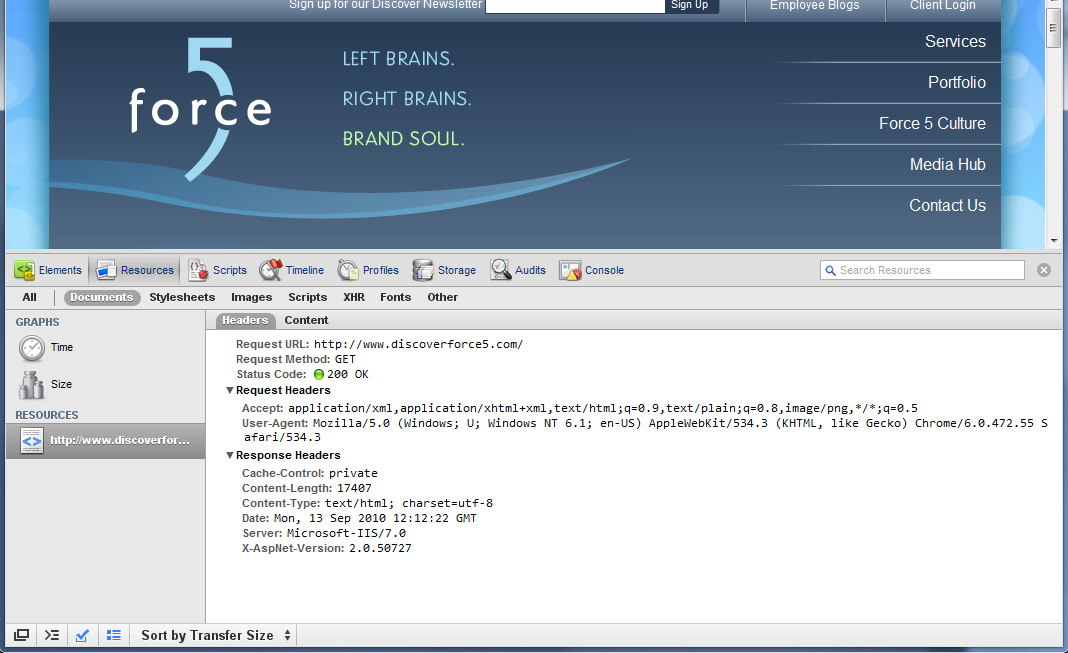Click the Cache-Control private line
The image size is (1068, 653).
pyautogui.click(x=309, y=473)
